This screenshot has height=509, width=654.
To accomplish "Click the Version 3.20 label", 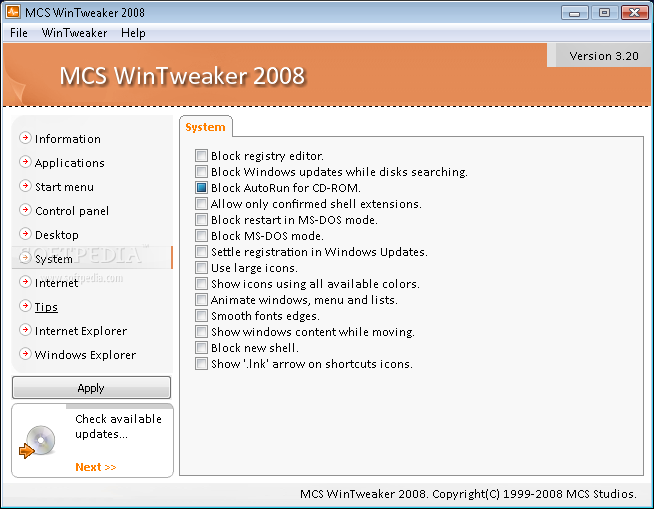I will (x=604, y=56).
